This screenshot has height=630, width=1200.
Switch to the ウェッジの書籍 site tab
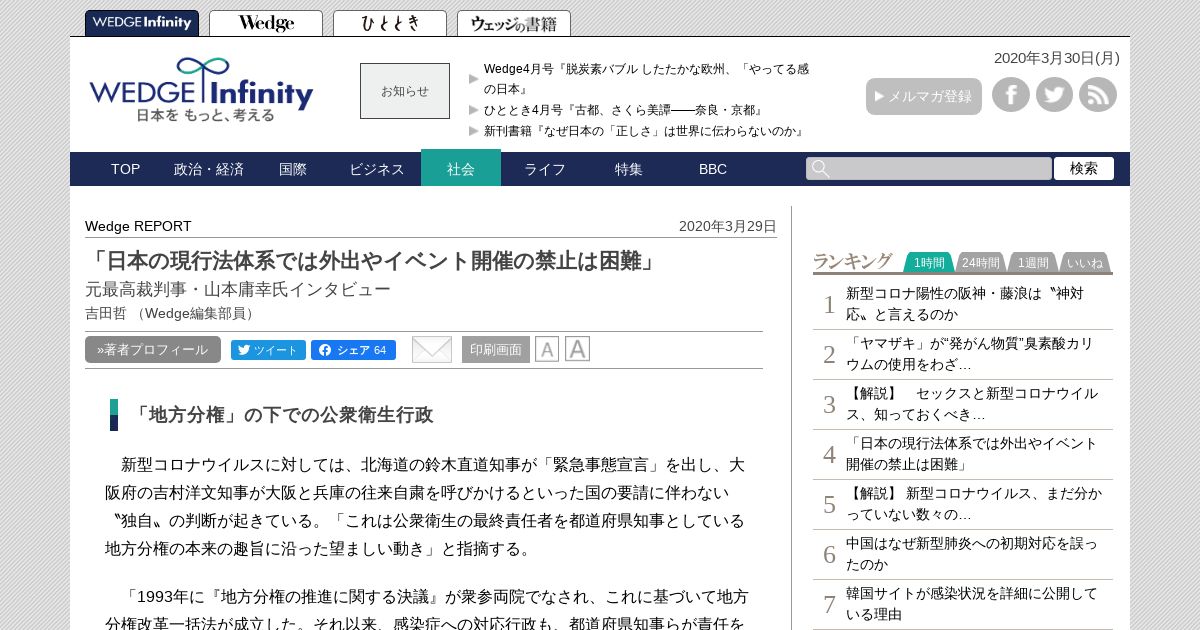(514, 23)
